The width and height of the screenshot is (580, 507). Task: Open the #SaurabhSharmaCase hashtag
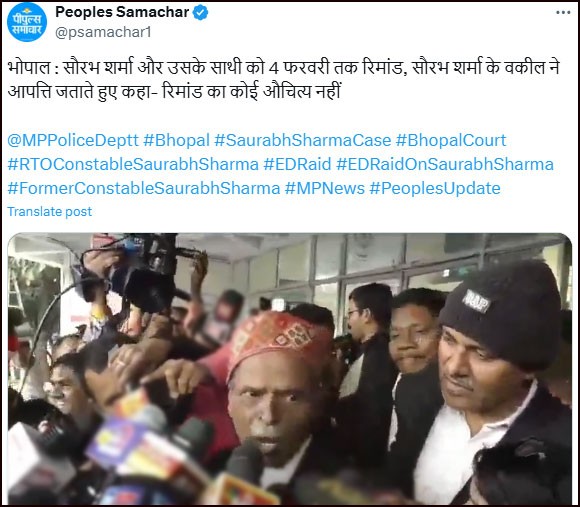[x=303, y=141]
